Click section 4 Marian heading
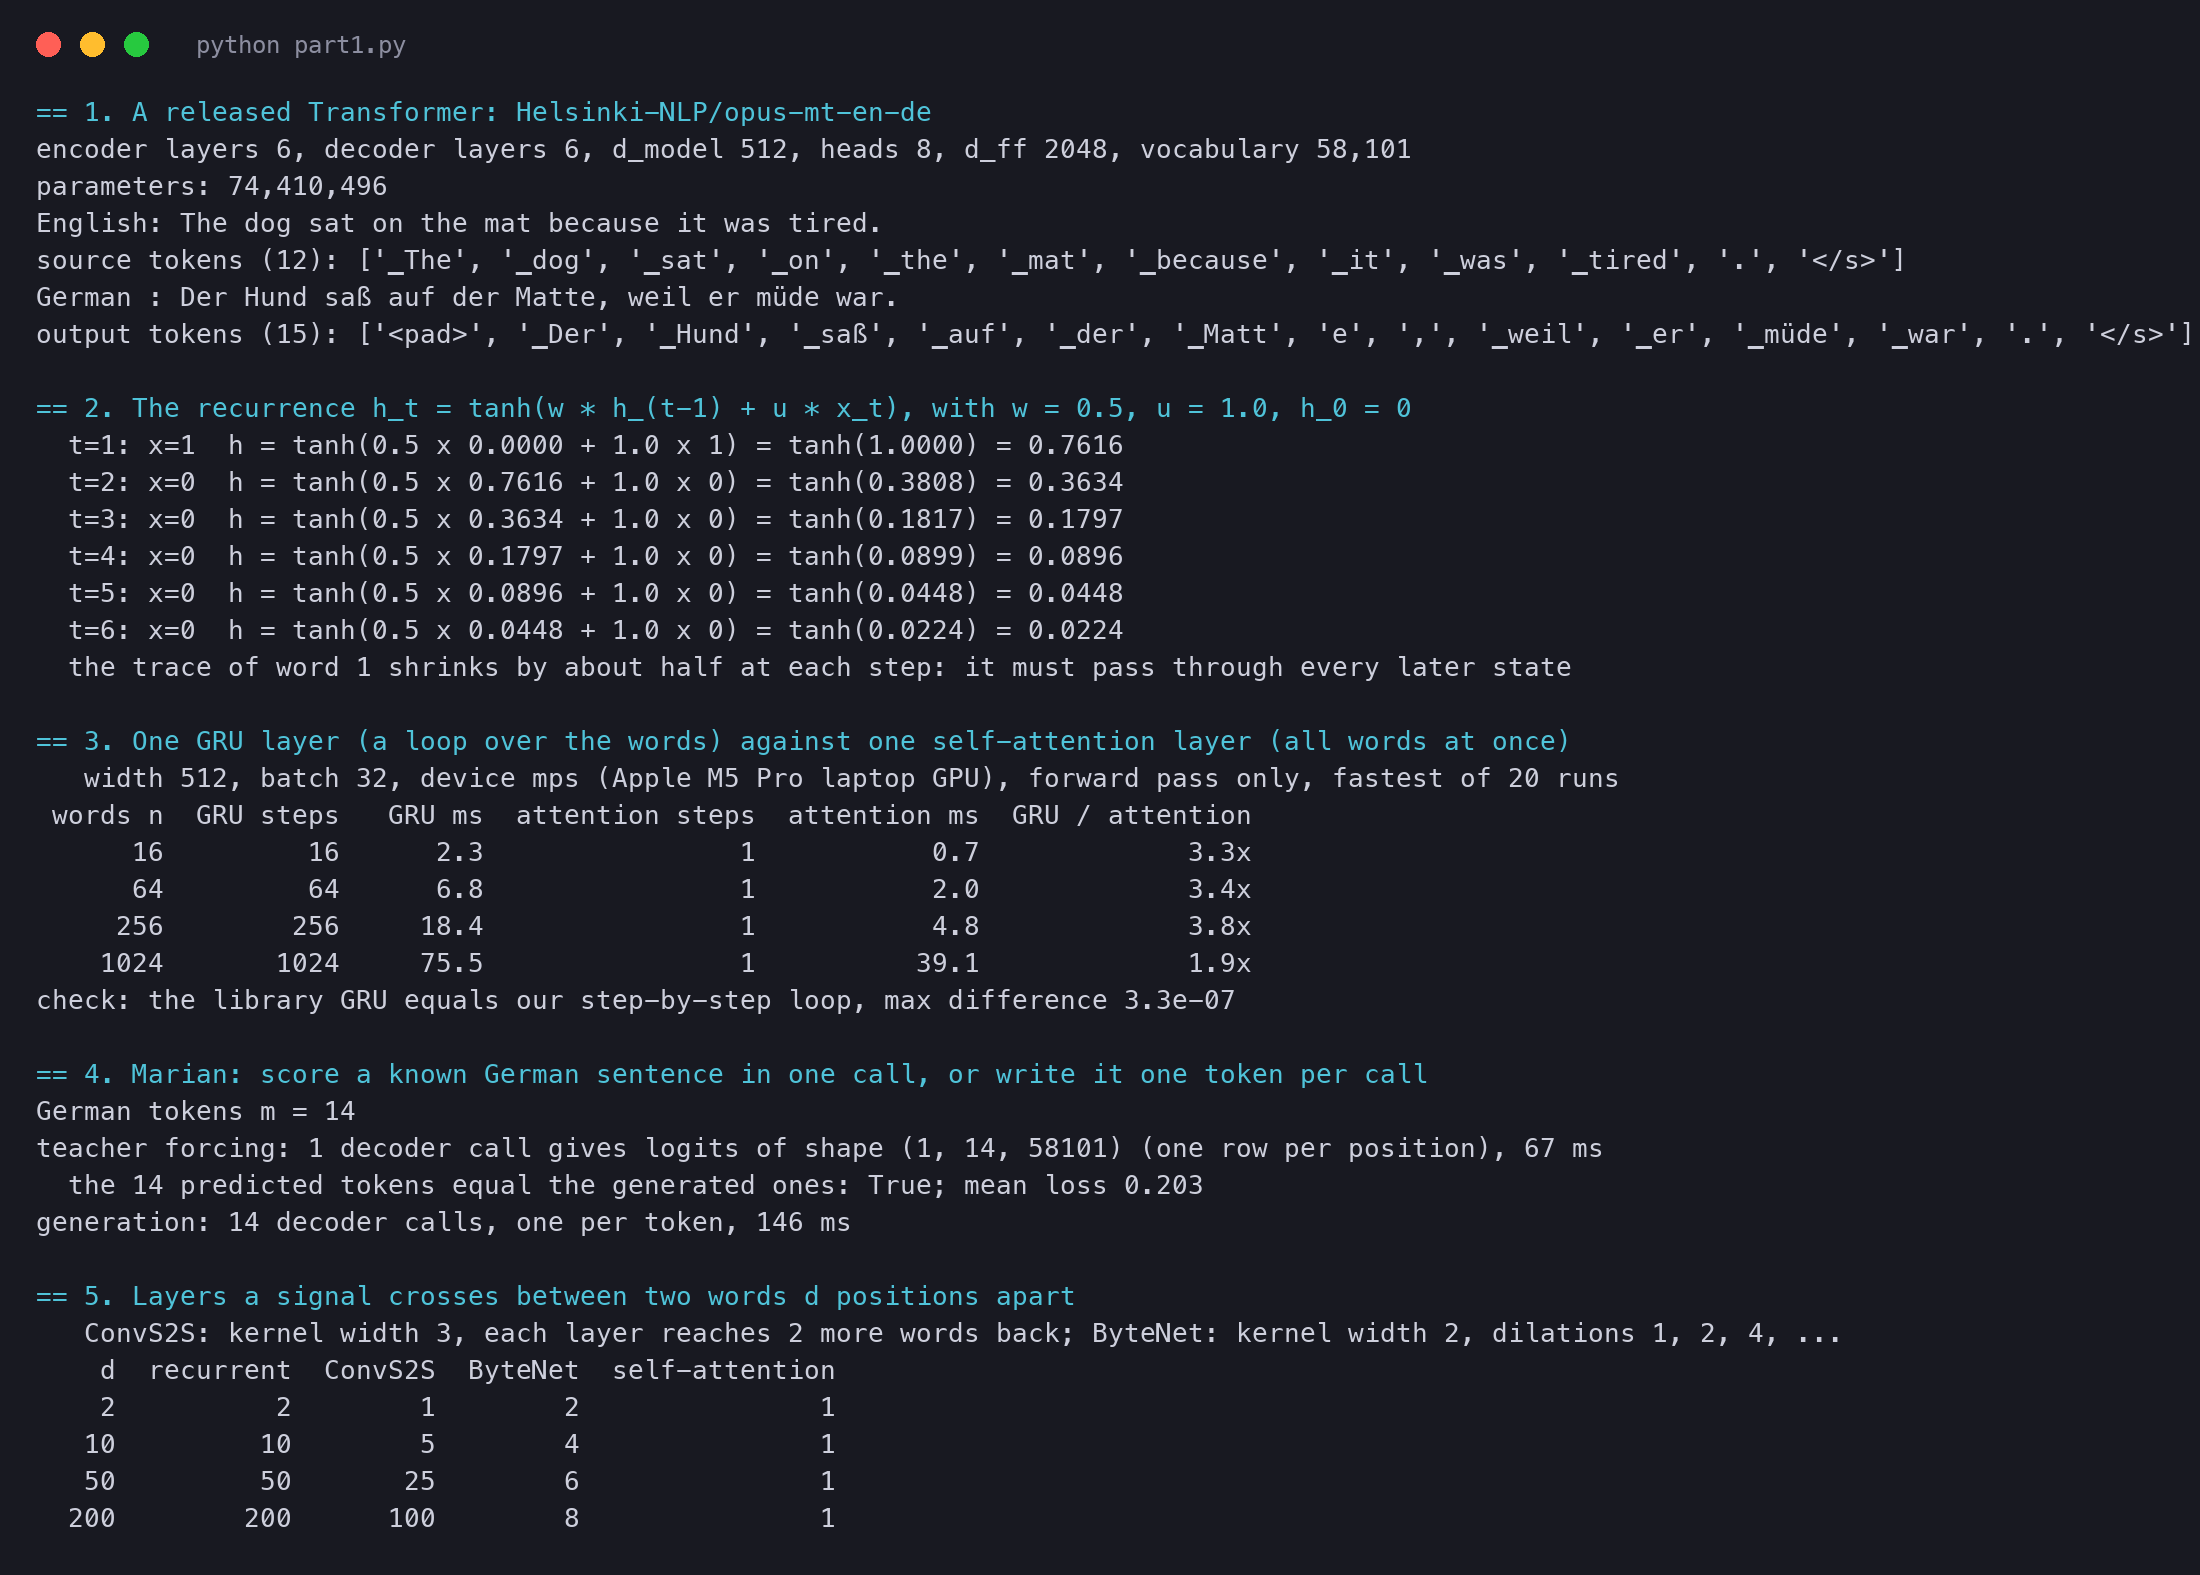Screen dimensions: 2200x1575 point(732,1074)
